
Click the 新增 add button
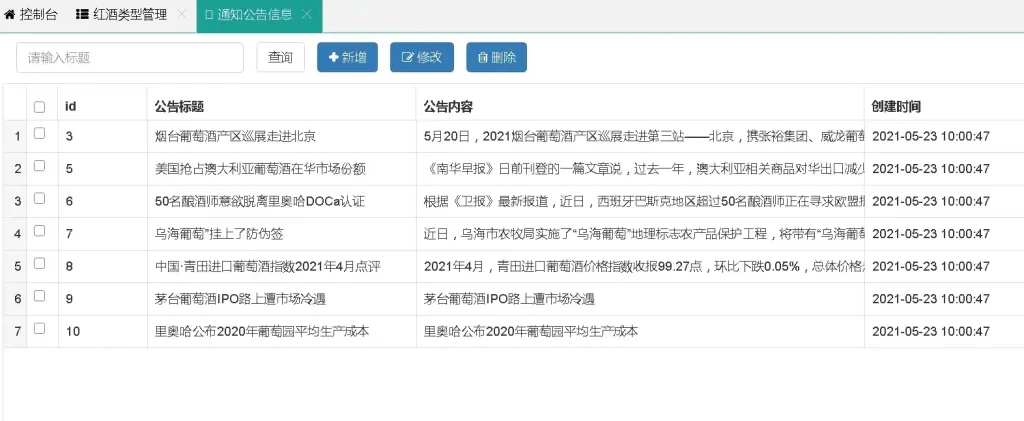click(x=347, y=57)
